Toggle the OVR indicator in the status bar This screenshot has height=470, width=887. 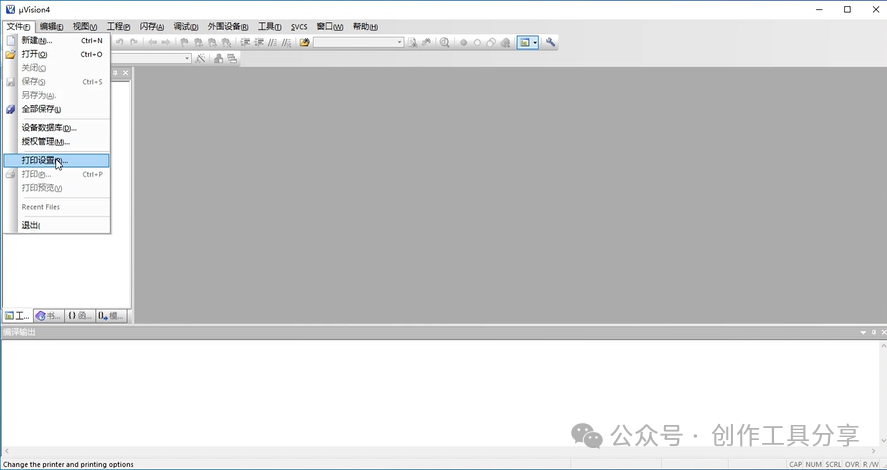coord(852,464)
